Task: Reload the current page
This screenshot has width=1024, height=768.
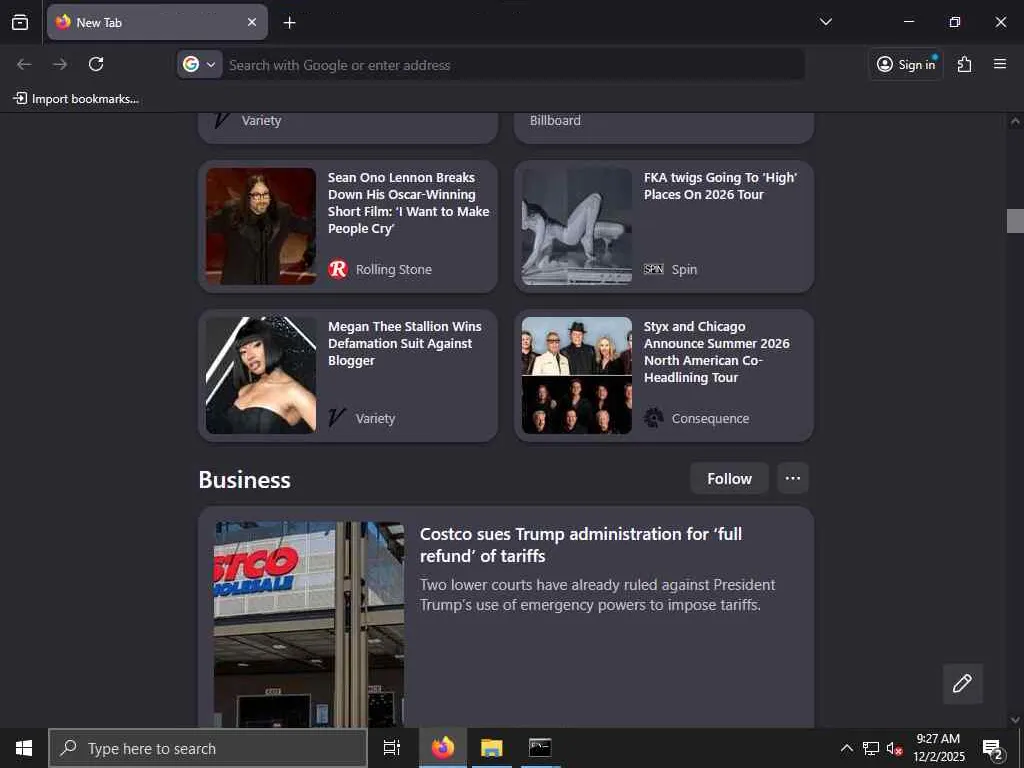Action: click(x=96, y=64)
